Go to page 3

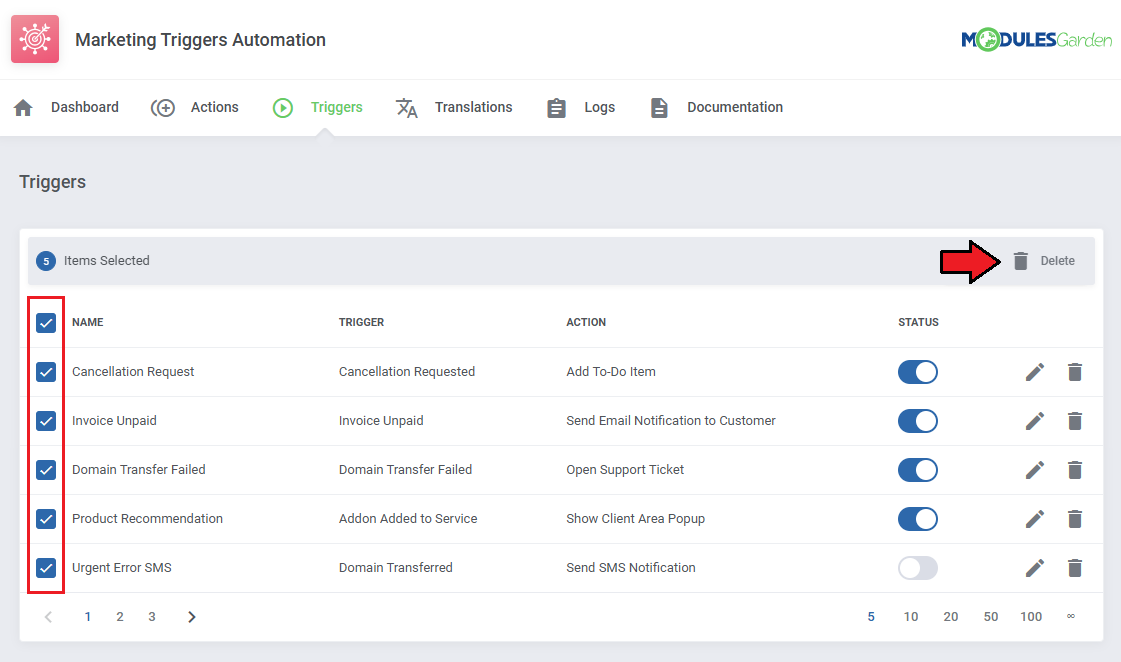[152, 617]
